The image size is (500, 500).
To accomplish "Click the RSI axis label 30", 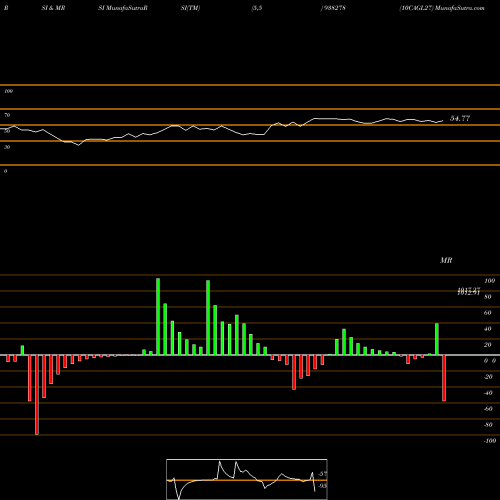I will coord(7,147).
